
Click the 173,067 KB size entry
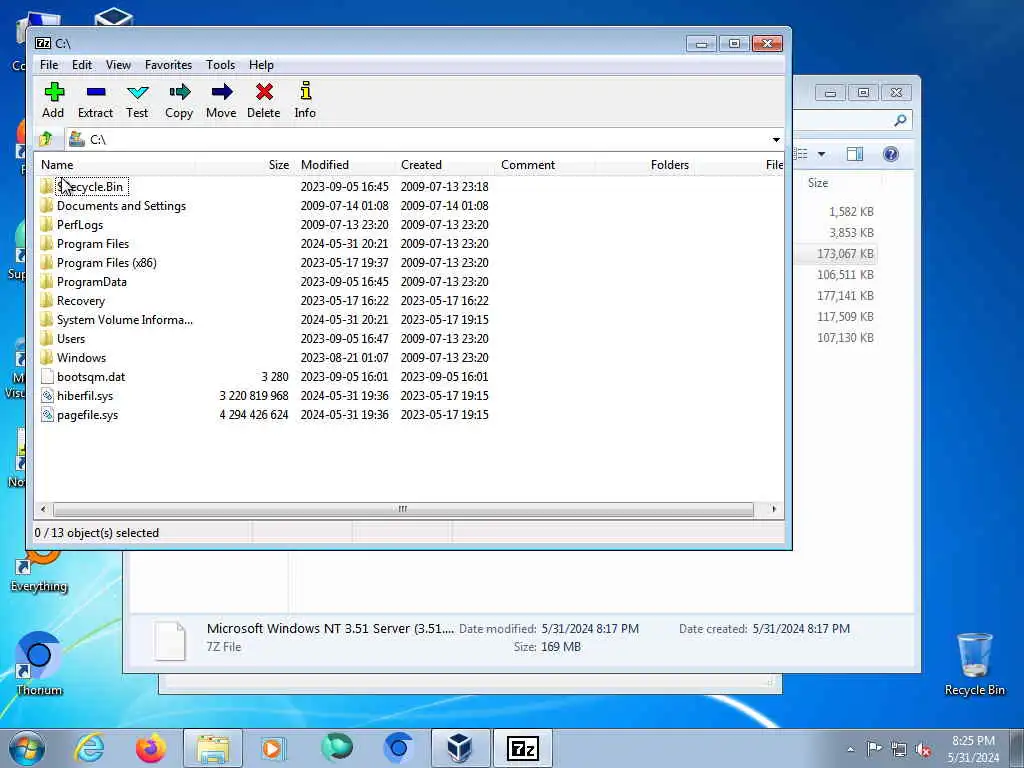pyautogui.click(x=845, y=253)
